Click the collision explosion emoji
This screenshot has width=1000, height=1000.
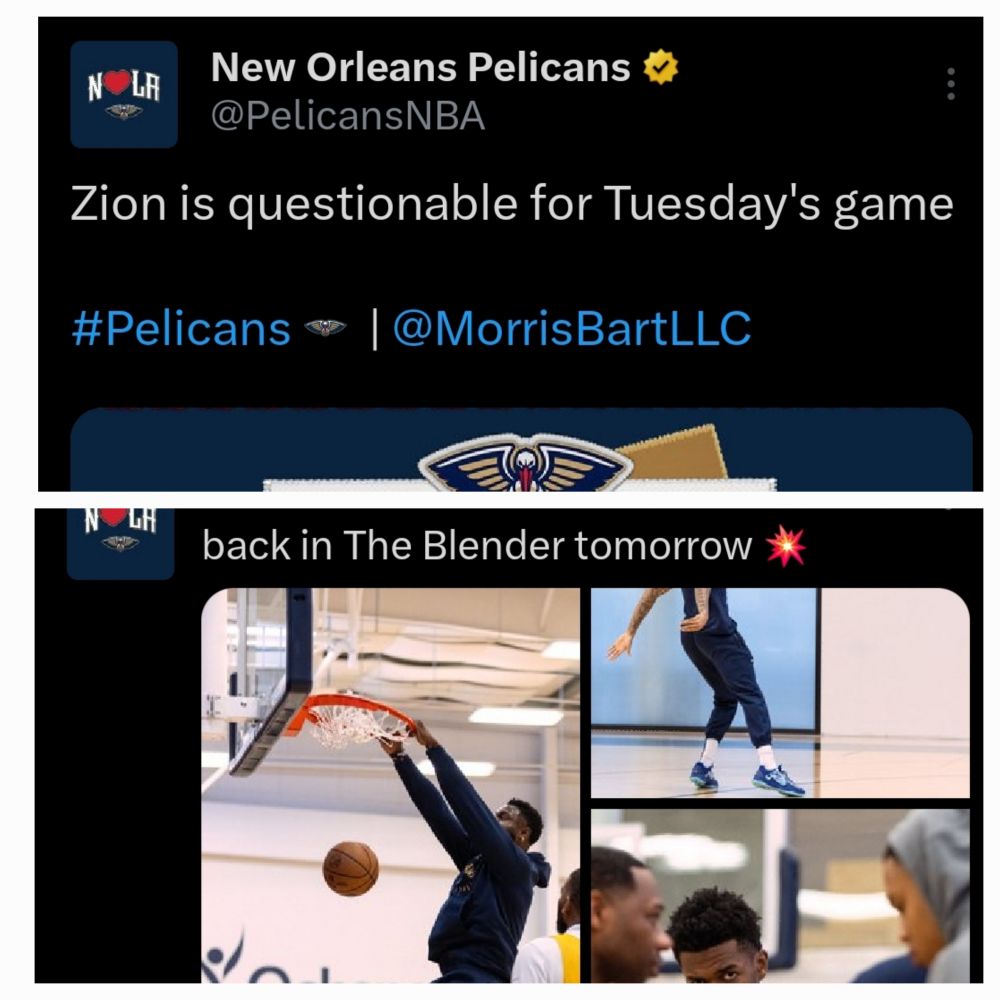tap(786, 547)
